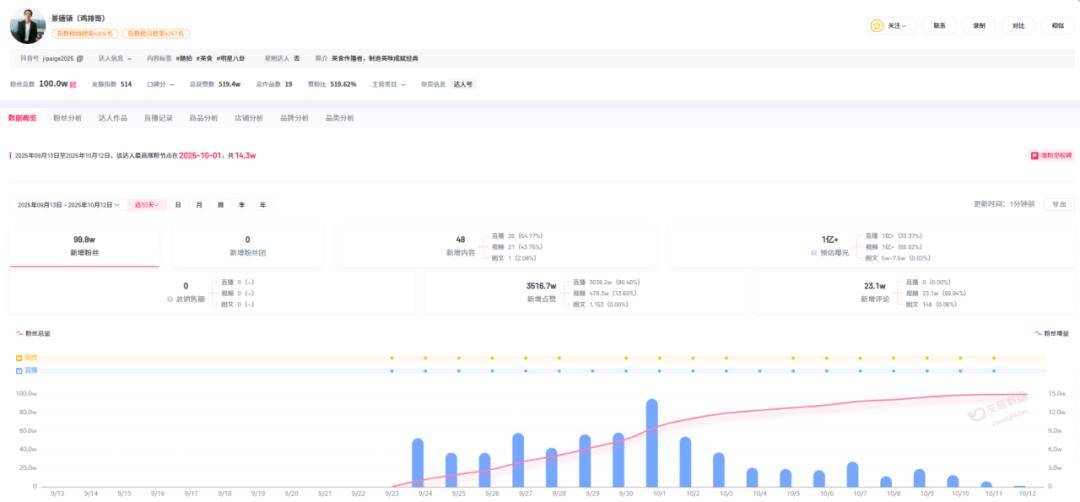Click the info icon beside 总销售额
Viewport: 1080px width, 502px height.
click(x=170, y=298)
